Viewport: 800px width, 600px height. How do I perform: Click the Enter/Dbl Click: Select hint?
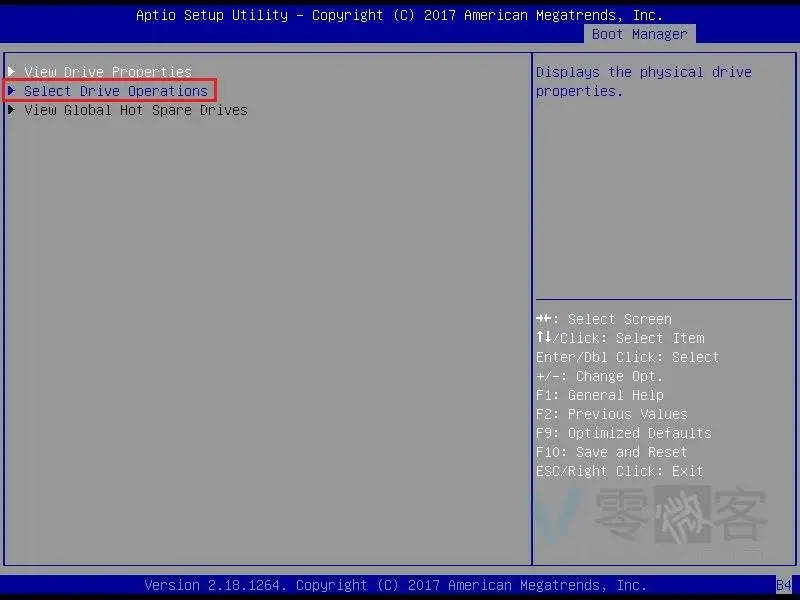[x=627, y=357]
